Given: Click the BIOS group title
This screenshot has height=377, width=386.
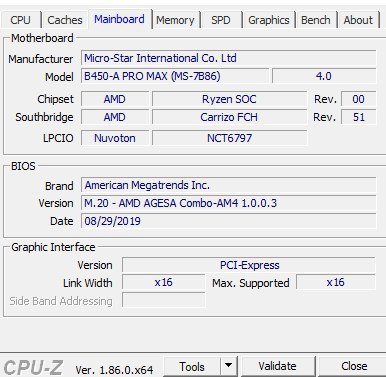Looking at the screenshot, I should [x=23, y=166].
